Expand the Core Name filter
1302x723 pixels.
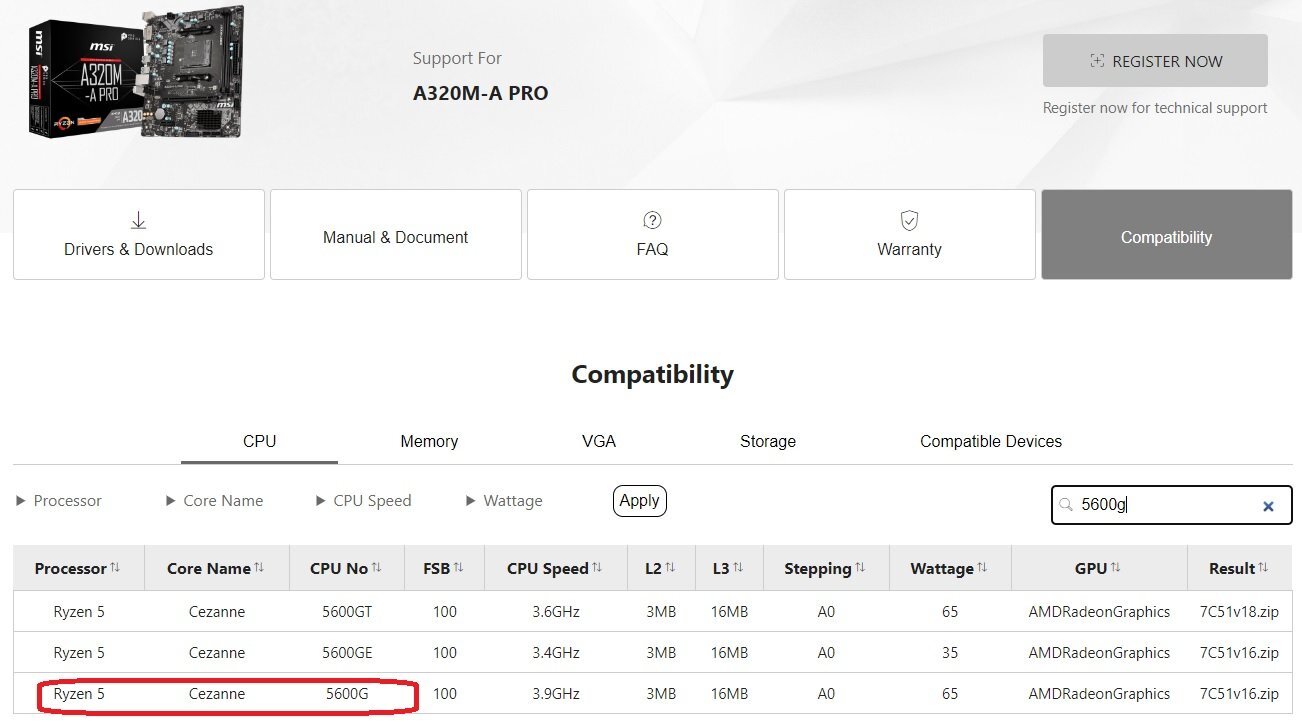(x=214, y=501)
